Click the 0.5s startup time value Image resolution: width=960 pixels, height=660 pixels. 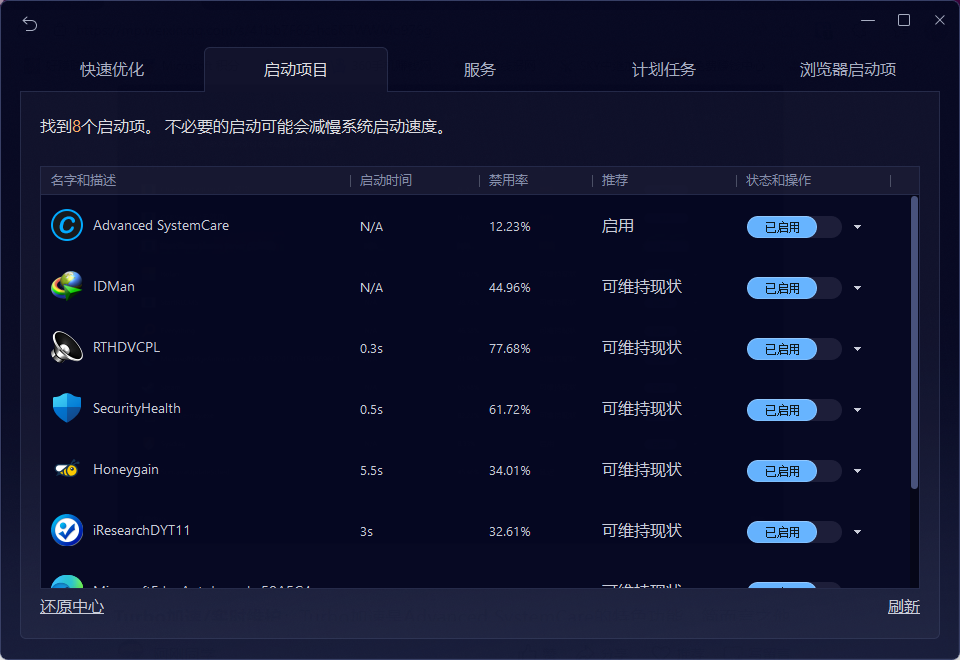coord(371,409)
